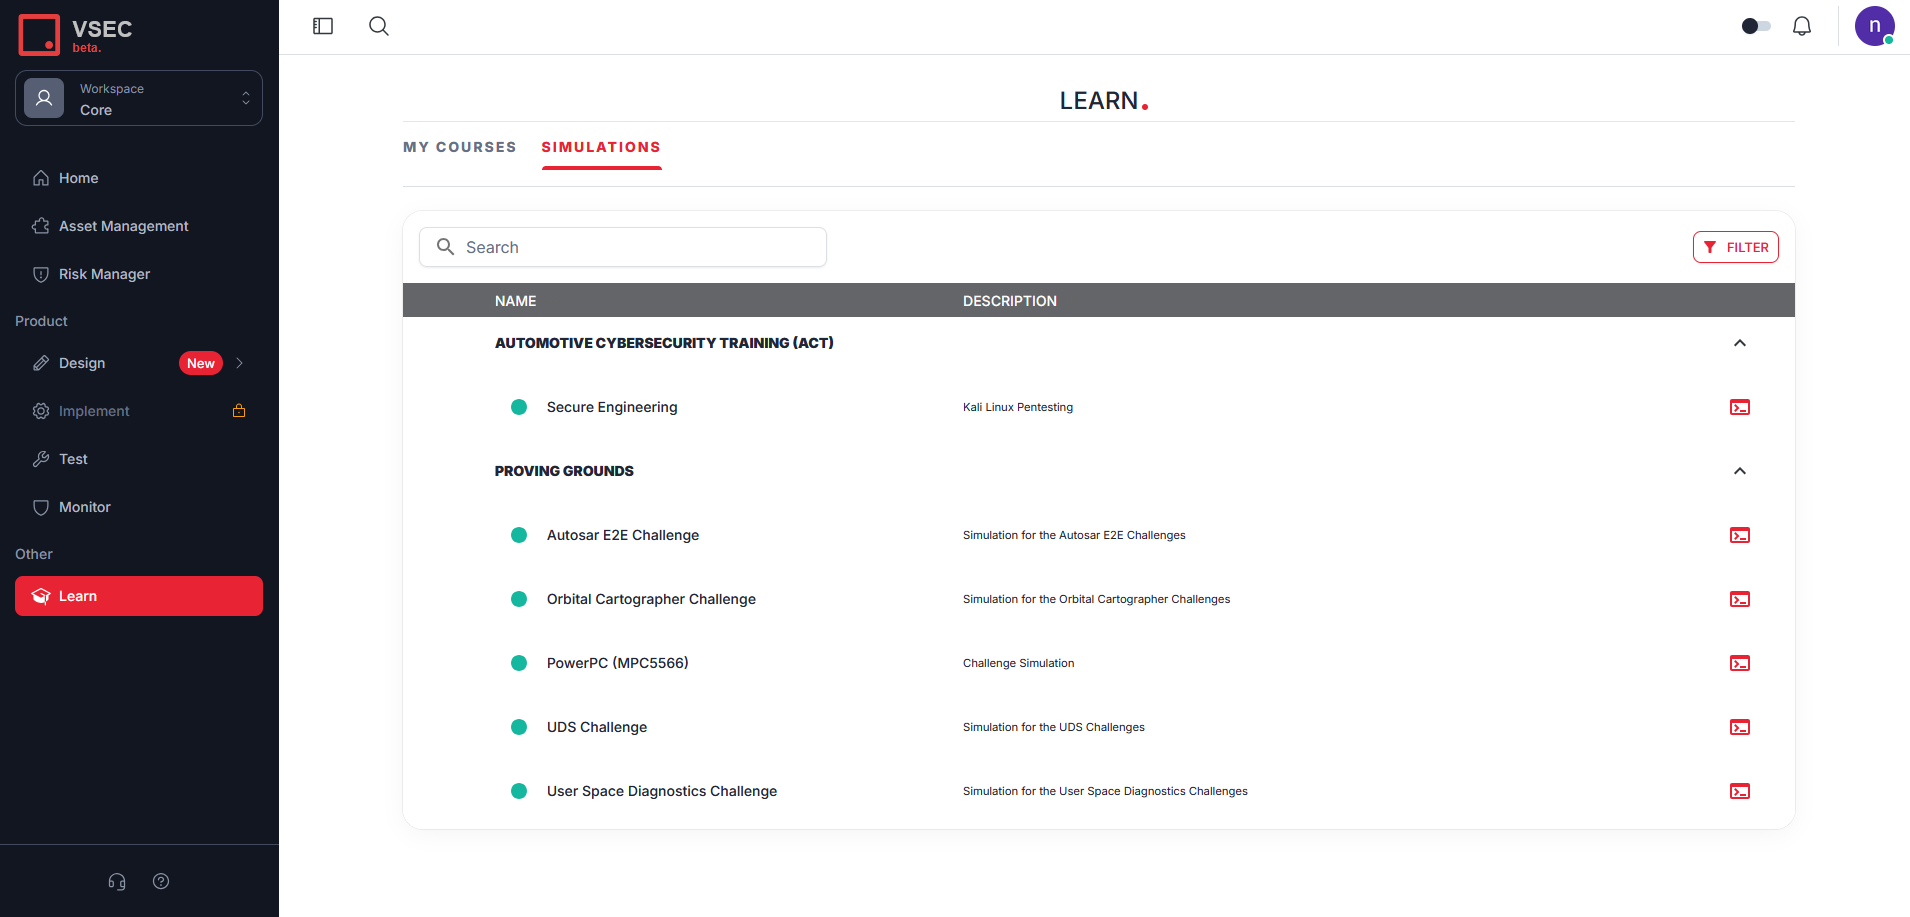Screen dimensions: 1910x917
Task: Open the top bar search icon
Action: pos(379,26)
